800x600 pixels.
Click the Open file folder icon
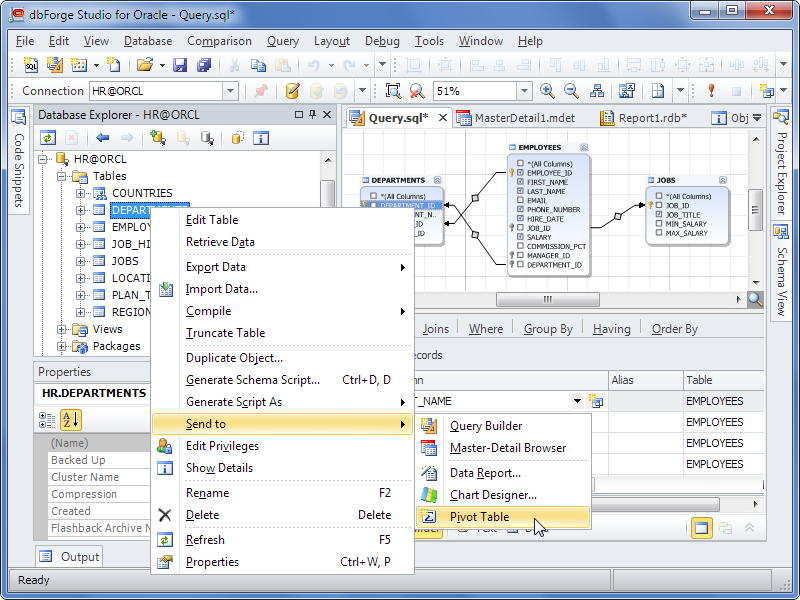(145, 65)
